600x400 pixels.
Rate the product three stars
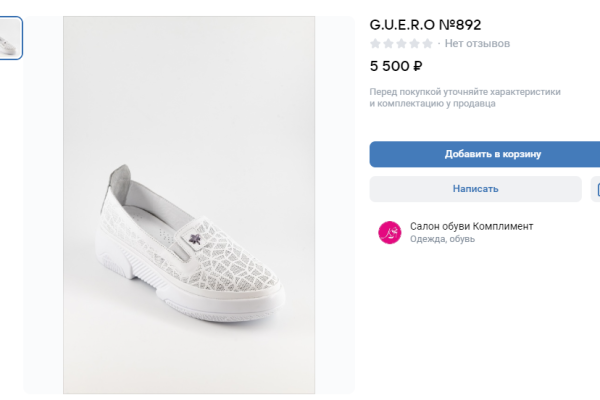tap(401, 44)
